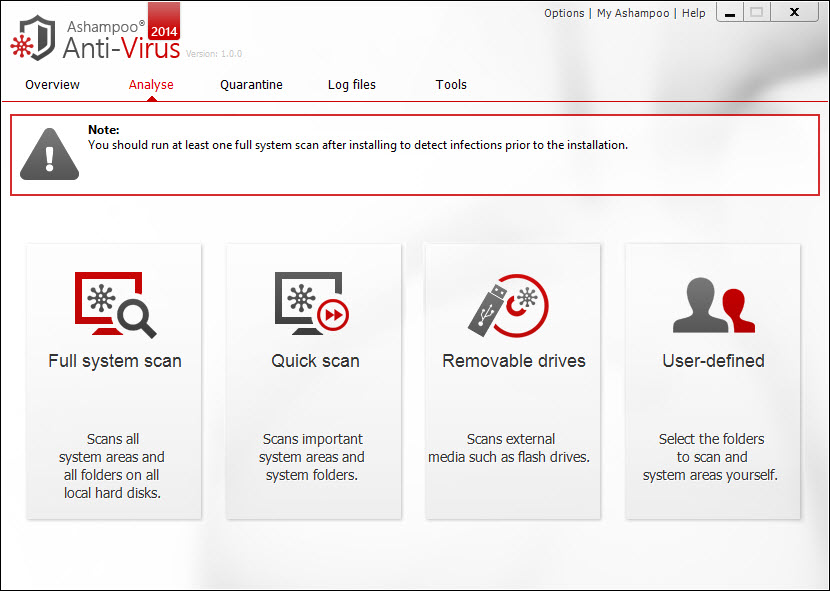
Task: Open the Log files tab
Action: point(351,85)
